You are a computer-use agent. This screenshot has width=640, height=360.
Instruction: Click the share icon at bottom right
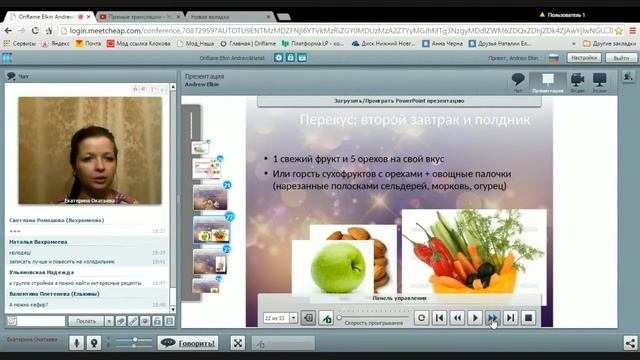click(630, 343)
